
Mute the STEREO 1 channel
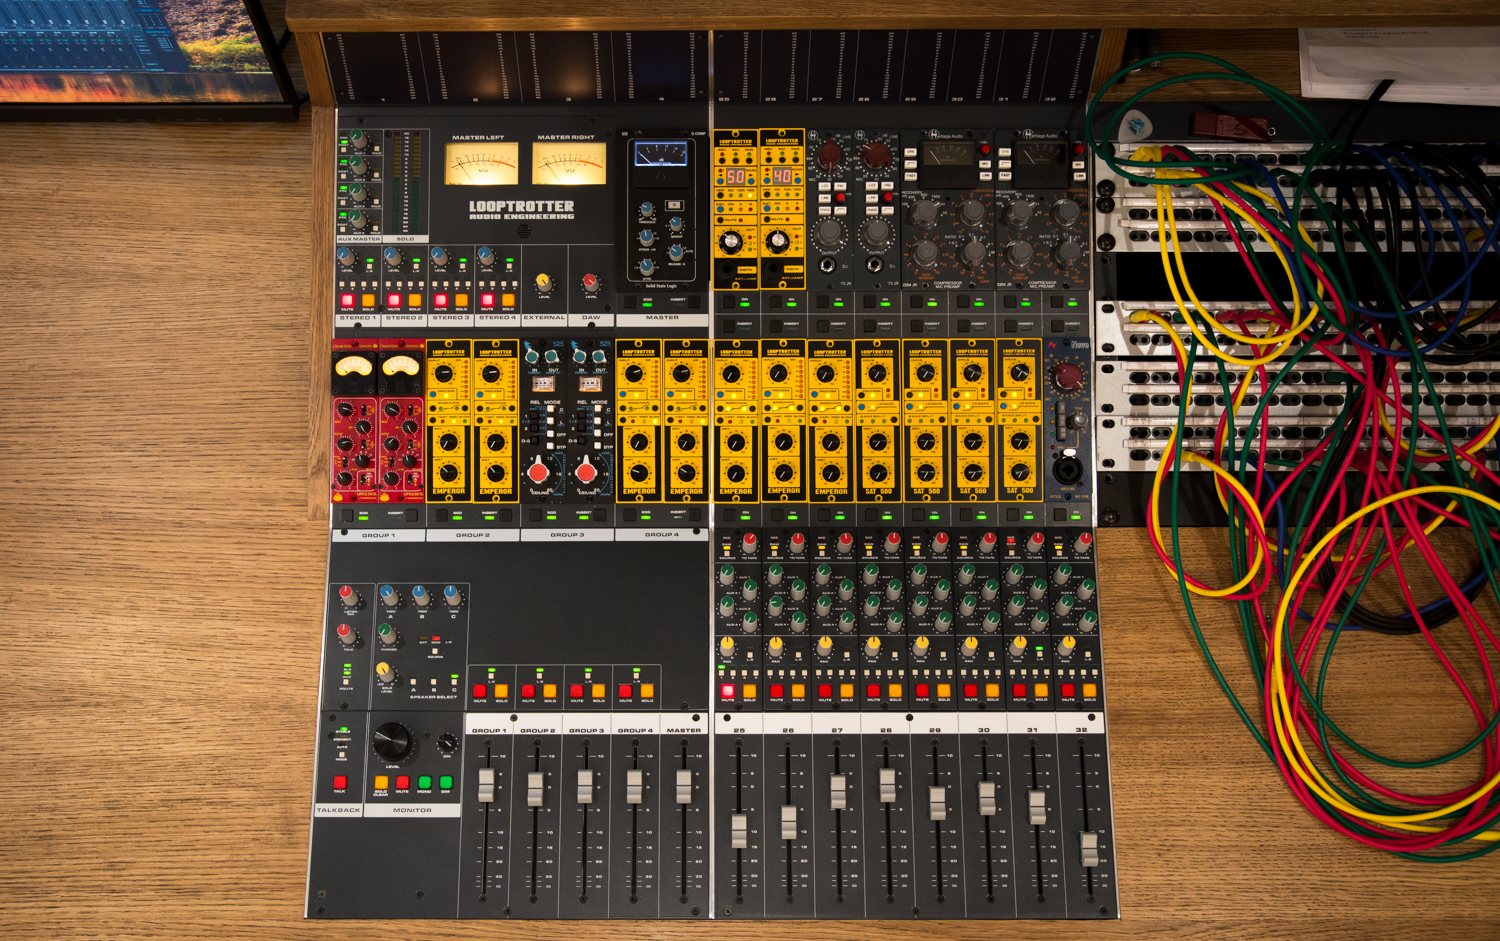[x=347, y=301]
